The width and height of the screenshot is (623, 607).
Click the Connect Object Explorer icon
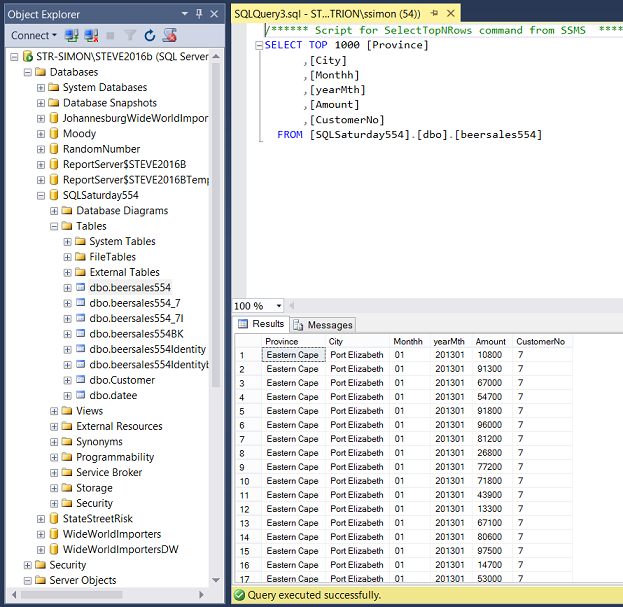pos(72,35)
